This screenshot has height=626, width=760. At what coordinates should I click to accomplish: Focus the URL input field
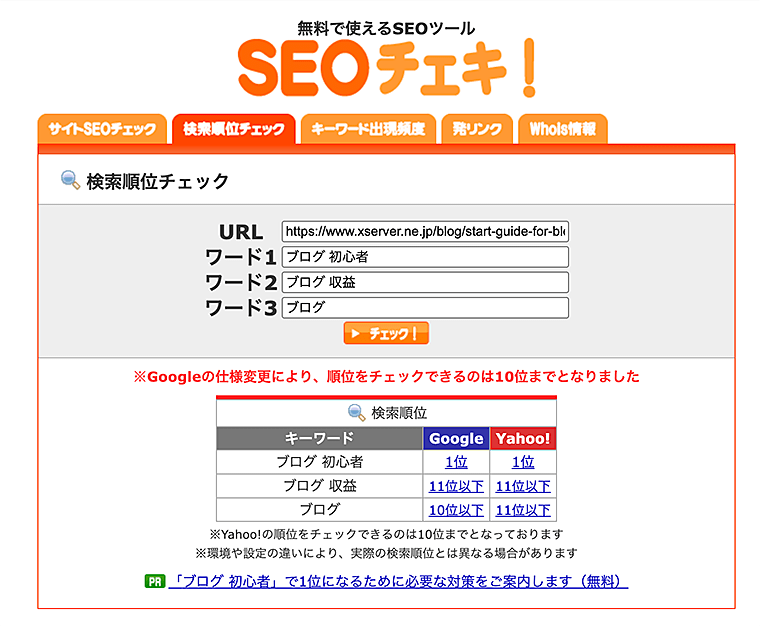pyautogui.click(x=425, y=231)
